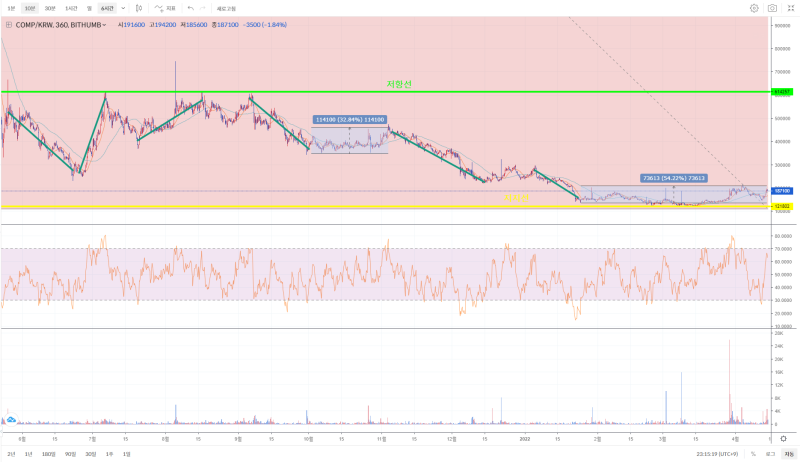Select the 1분 timeframe
The image size is (800, 462).
[x=11, y=8]
